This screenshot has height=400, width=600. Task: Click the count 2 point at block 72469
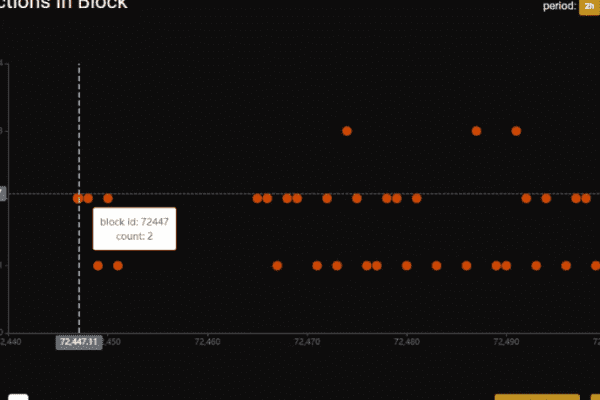pyautogui.click(x=297, y=198)
